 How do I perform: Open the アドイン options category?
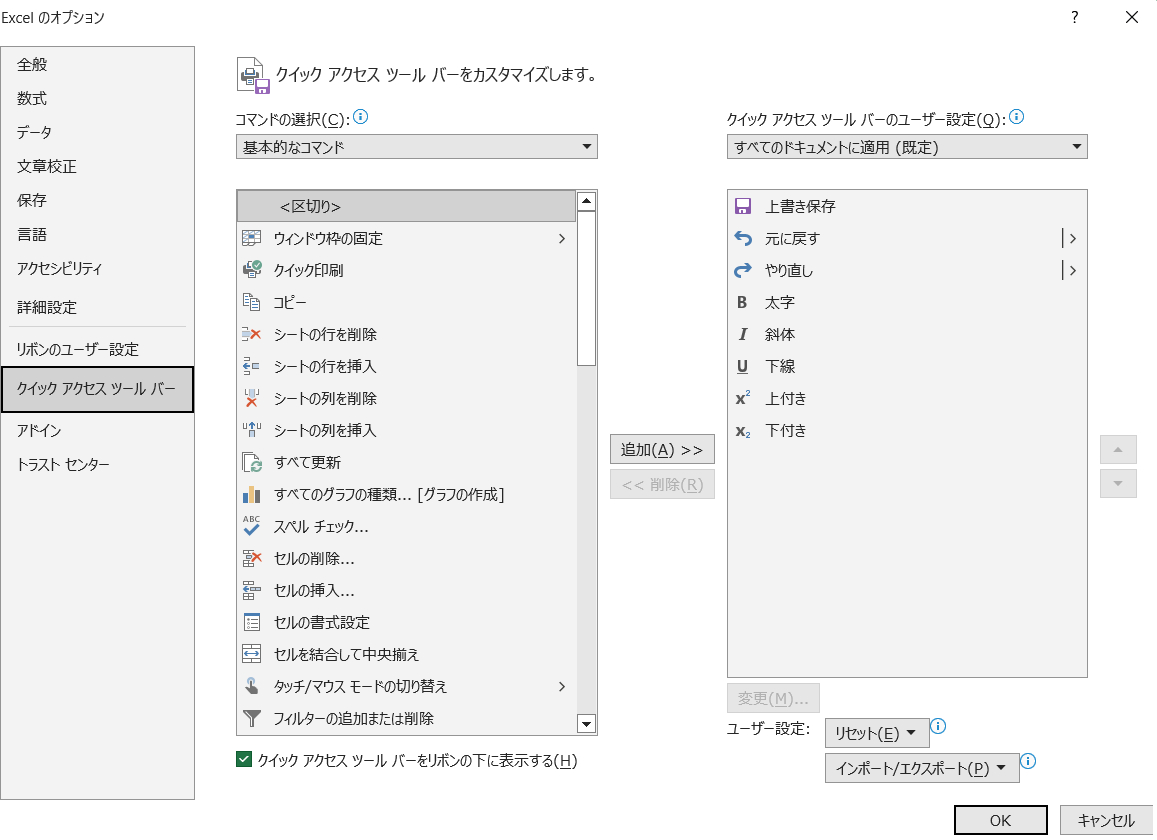pos(97,430)
